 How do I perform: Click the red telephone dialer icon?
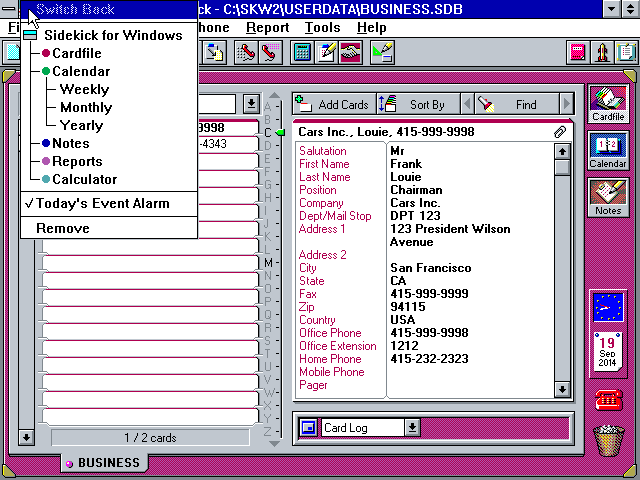pyautogui.click(x=609, y=400)
